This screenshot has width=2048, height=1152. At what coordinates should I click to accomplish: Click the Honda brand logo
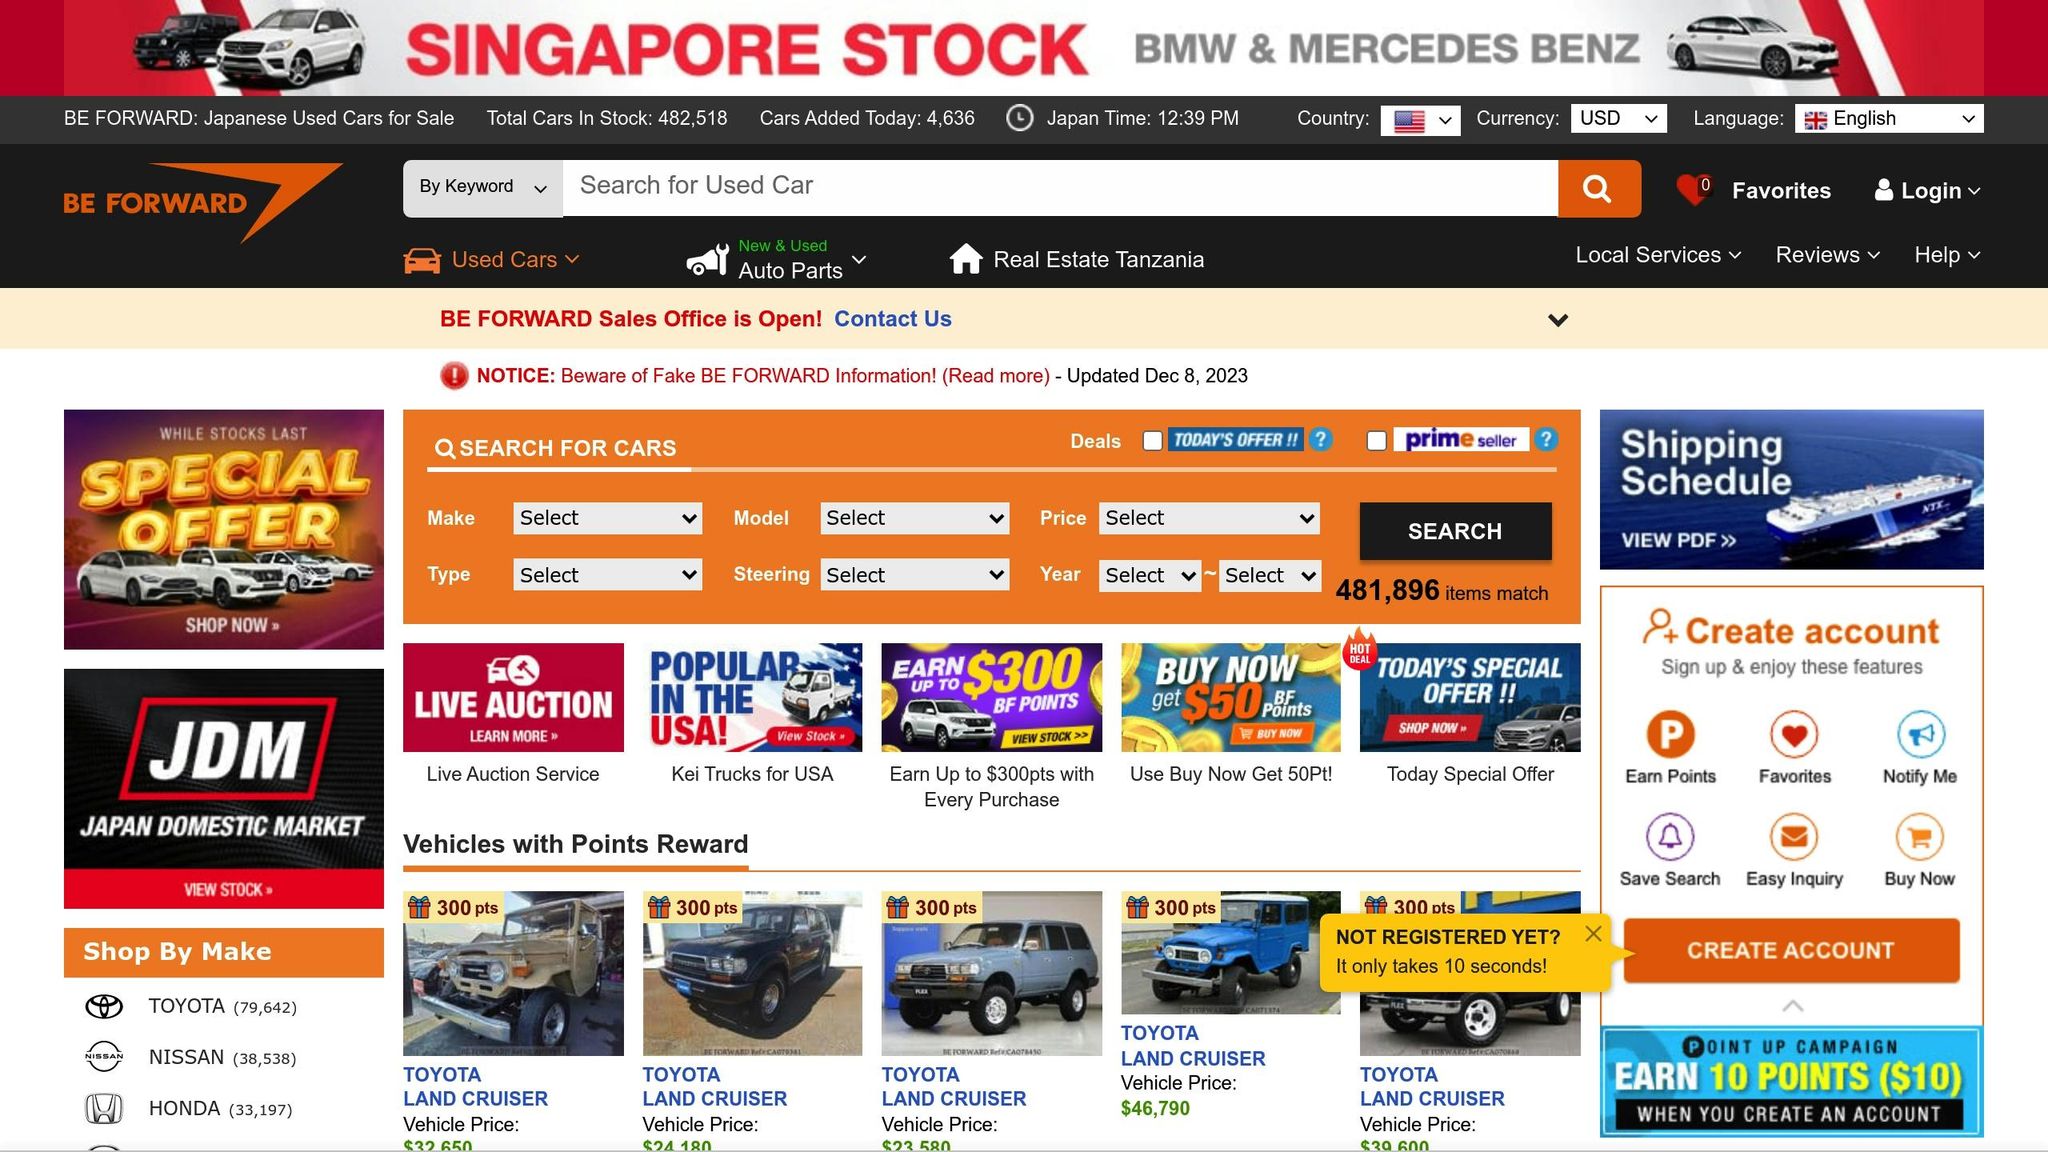pos(104,1108)
